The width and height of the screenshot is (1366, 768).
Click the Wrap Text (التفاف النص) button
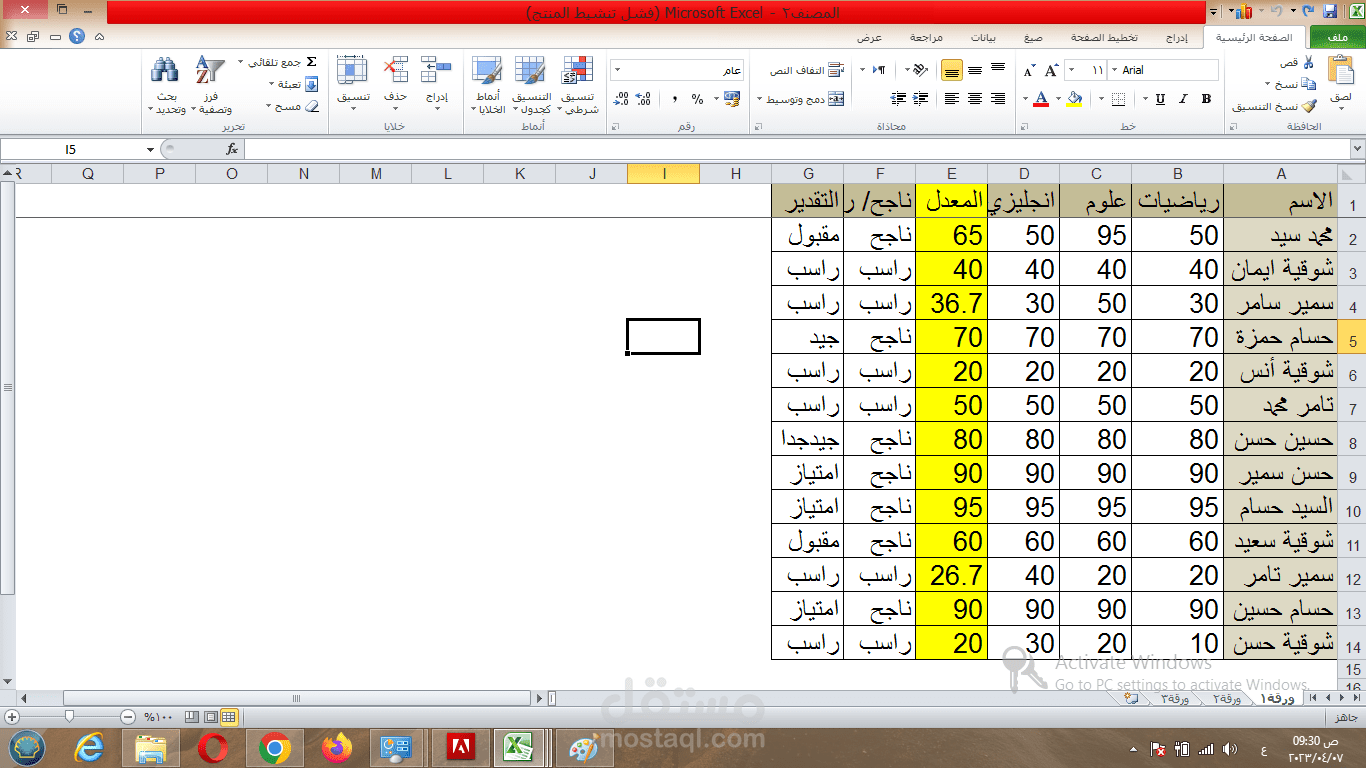(806, 71)
